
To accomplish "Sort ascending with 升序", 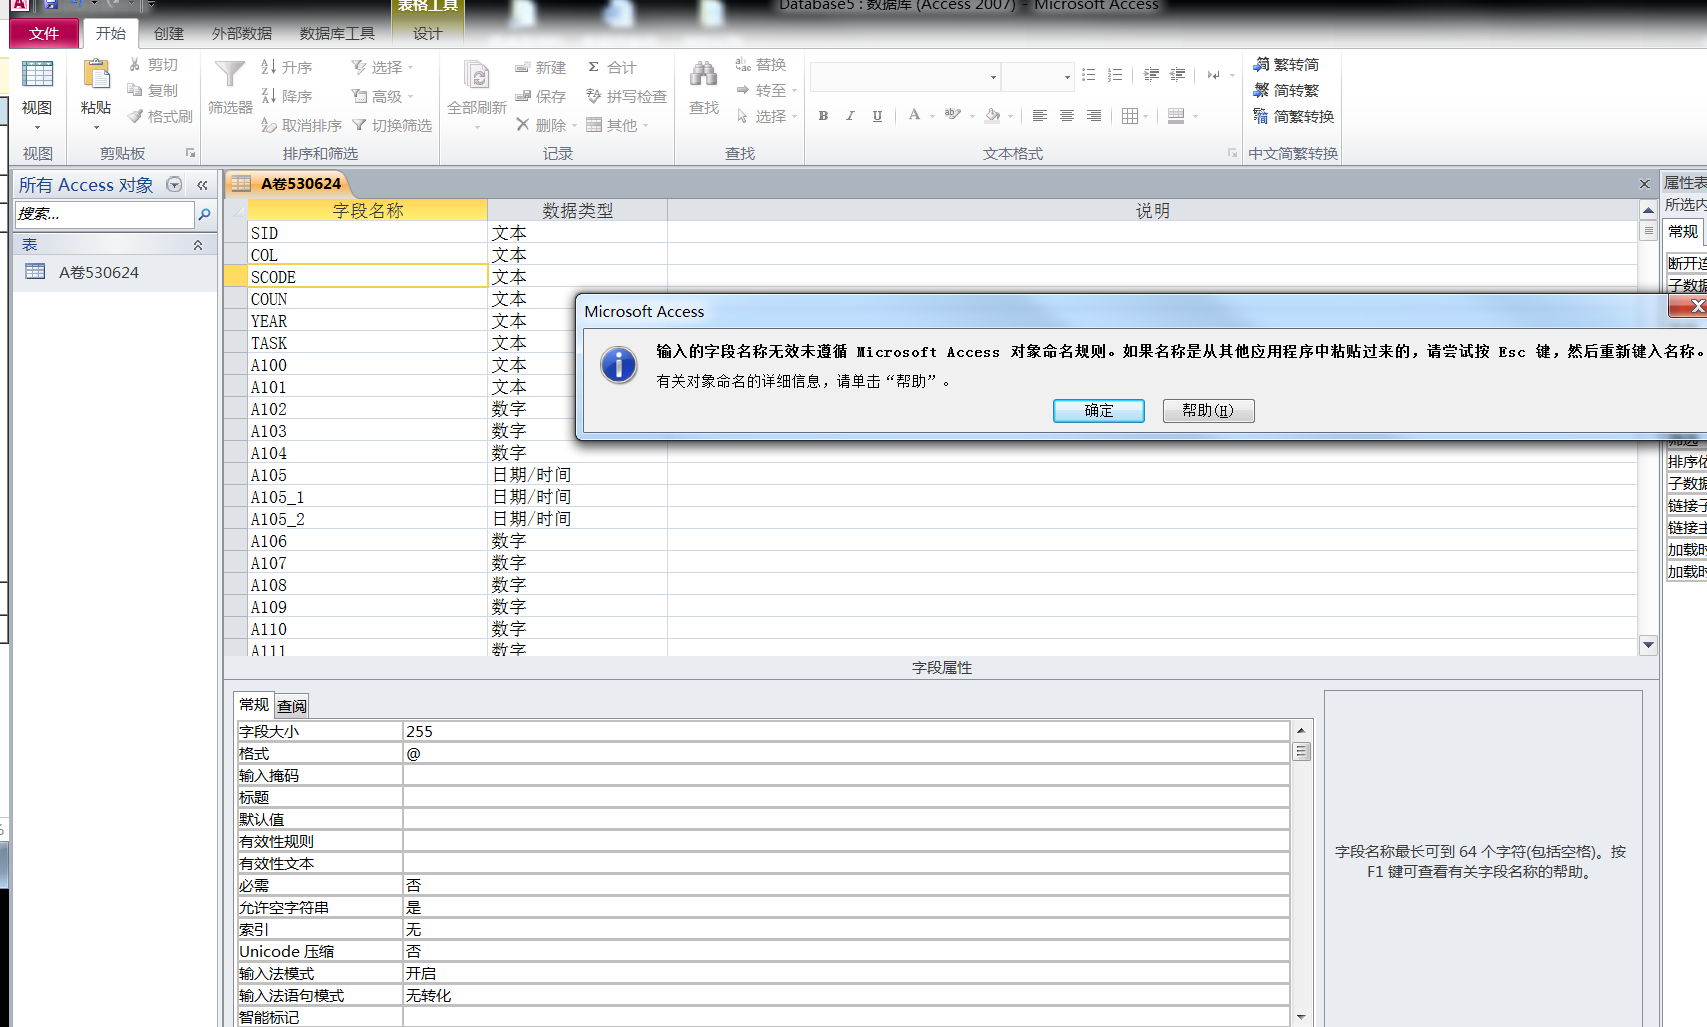I will click(x=286, y=67).
